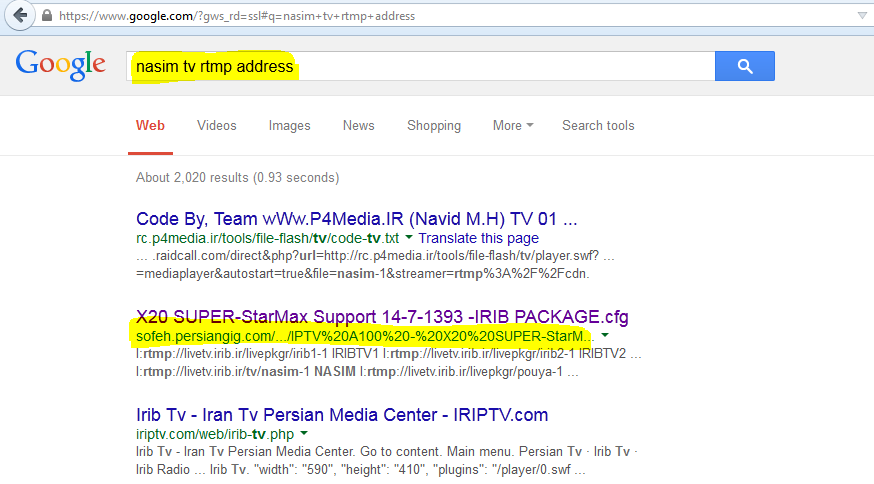Click the blue magnifier search button
The height and width of the screenshot is (484, 874).
(x=745, y=66)
